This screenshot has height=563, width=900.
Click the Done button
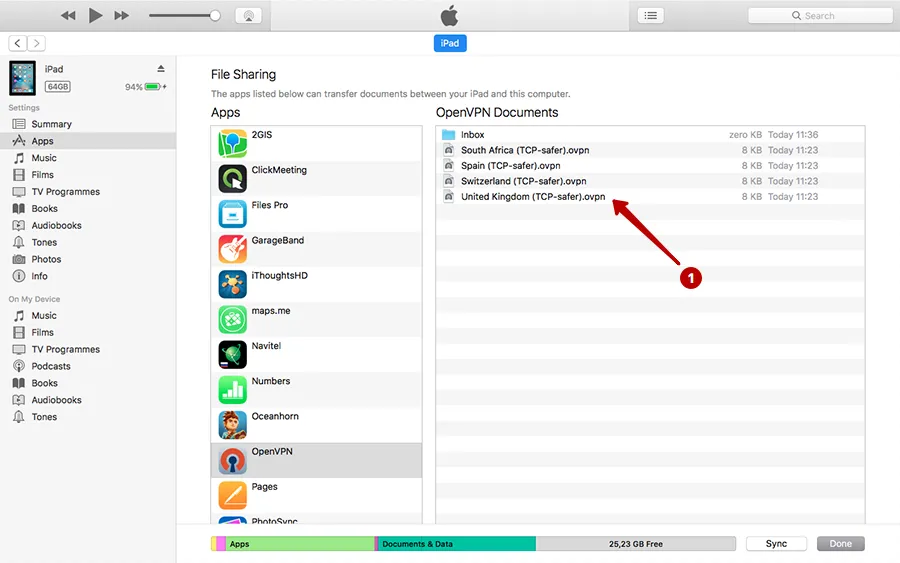[x=840, y=543]
